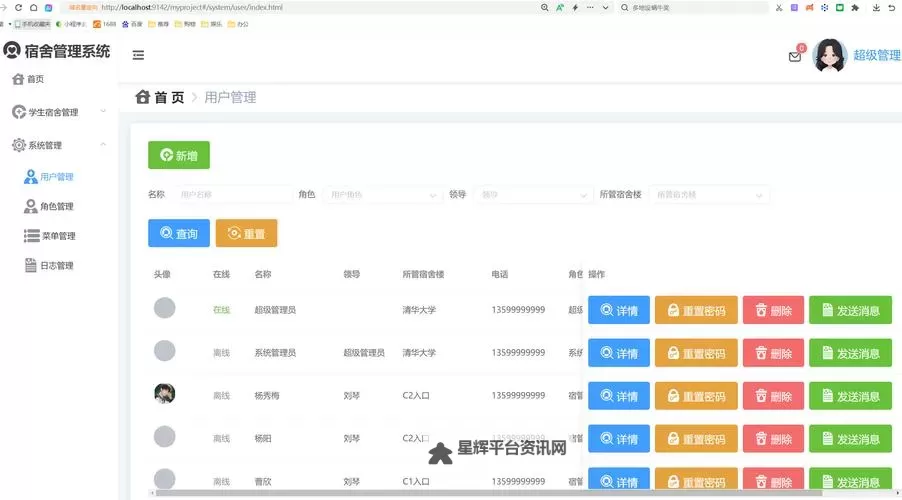The height and width of the screenshot is (500, 902).
Task: Go to 首页 in the sidebar
Action: [x=28, y=79]
